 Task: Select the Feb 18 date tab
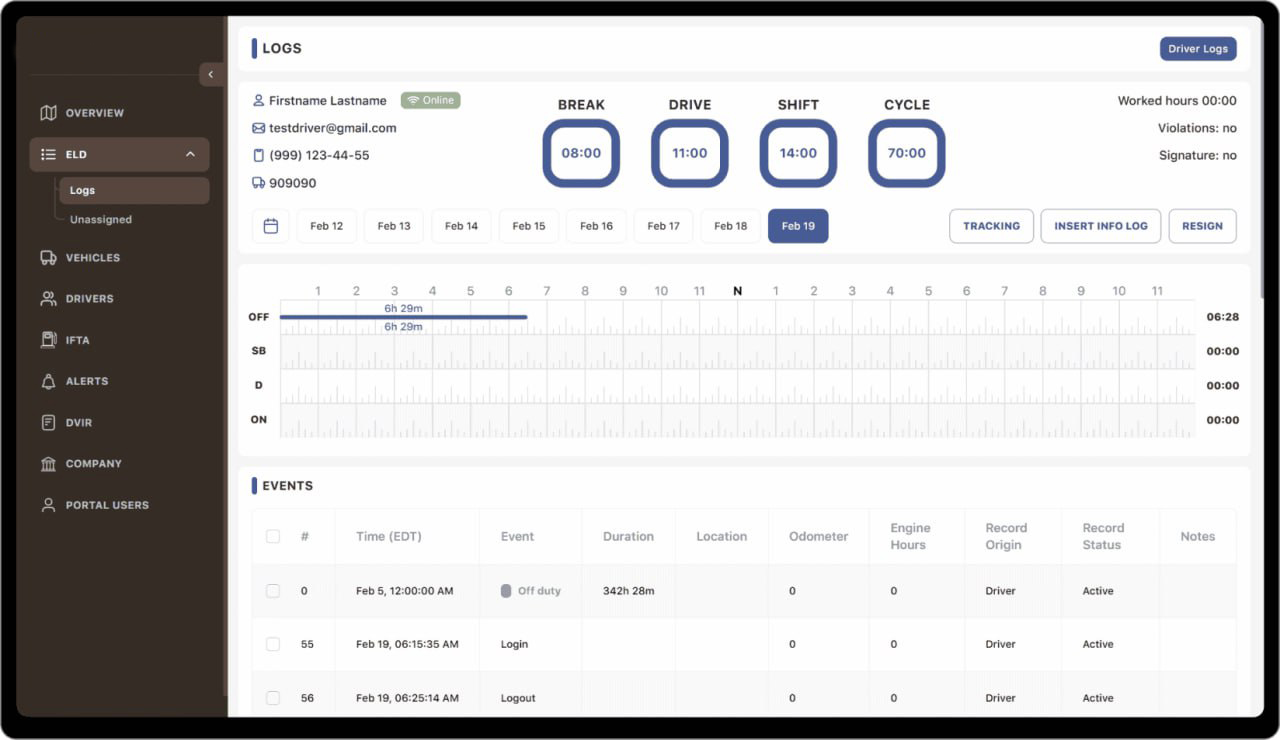[x=731, y=226]
